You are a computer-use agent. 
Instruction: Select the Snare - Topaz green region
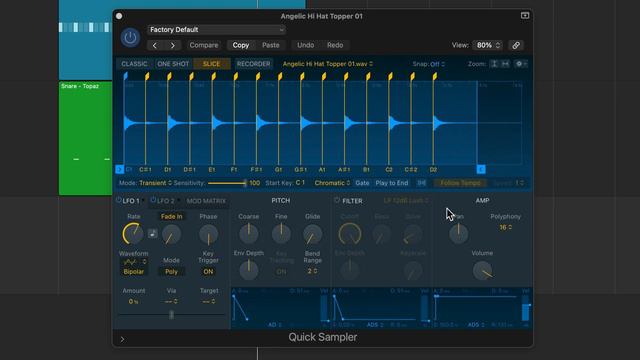[x=85, y=138]
